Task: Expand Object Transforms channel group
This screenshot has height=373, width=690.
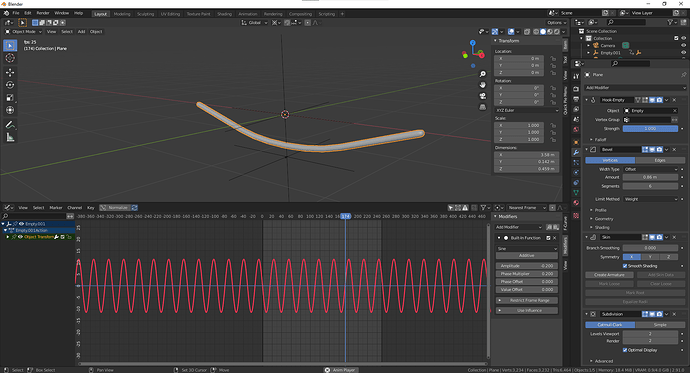Action: 7,237
